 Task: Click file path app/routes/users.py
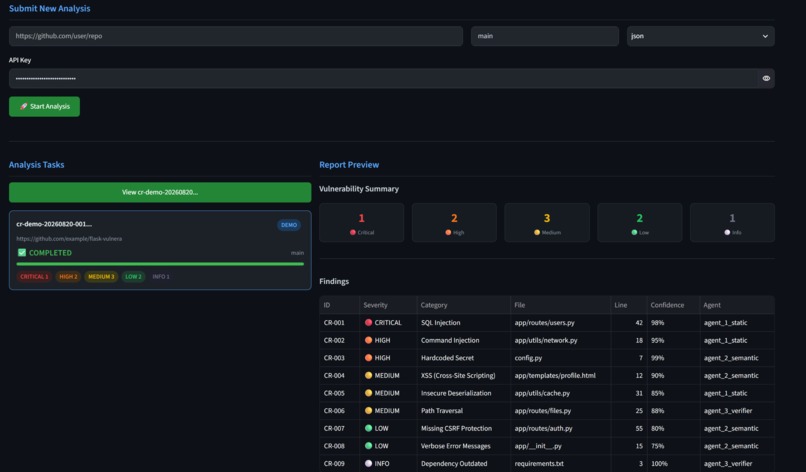(544, 323)
